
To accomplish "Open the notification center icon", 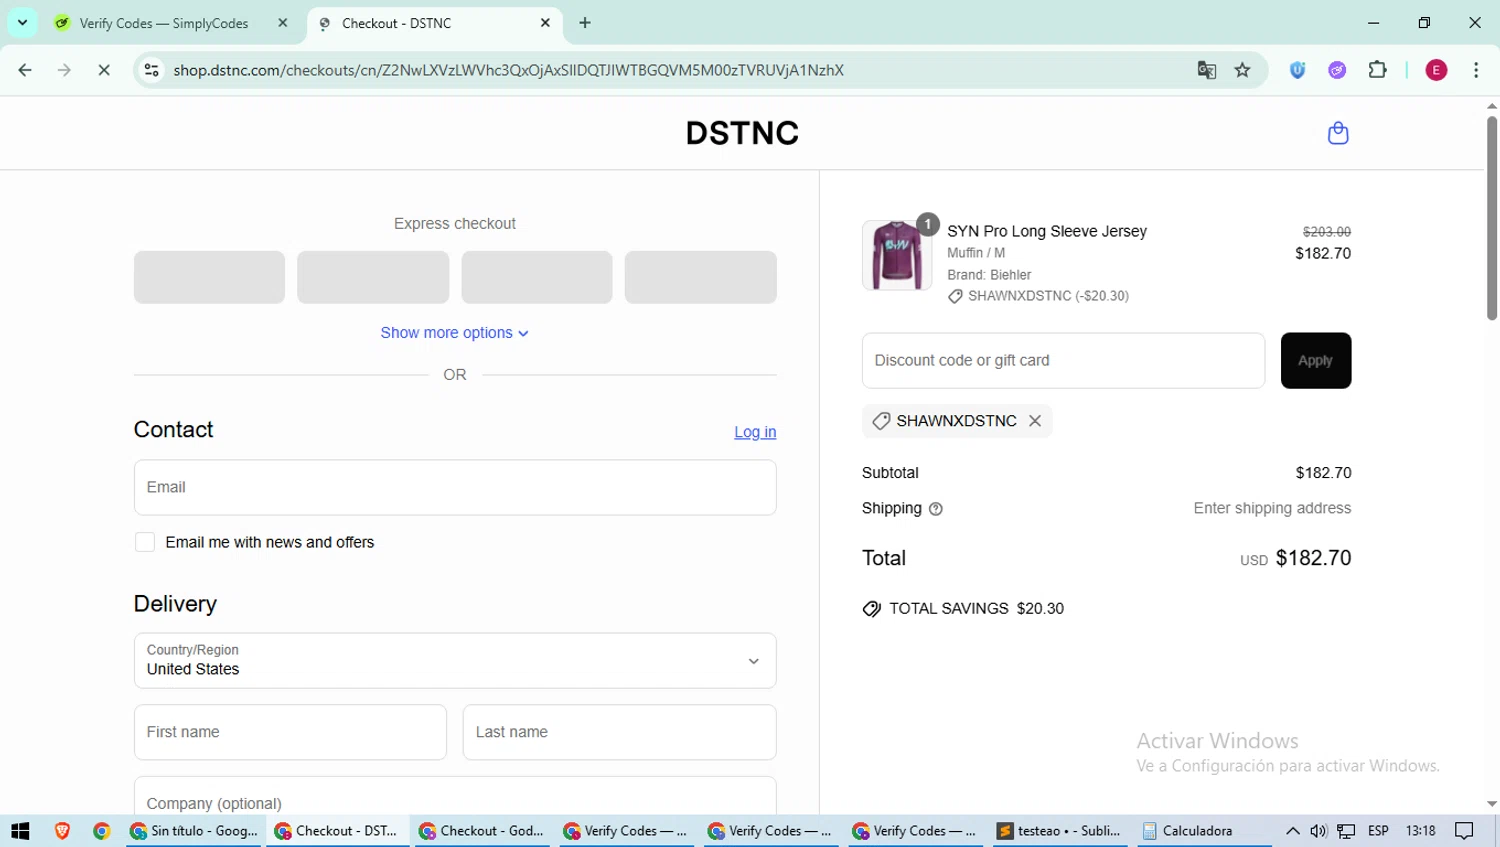I will [1465, 831].
